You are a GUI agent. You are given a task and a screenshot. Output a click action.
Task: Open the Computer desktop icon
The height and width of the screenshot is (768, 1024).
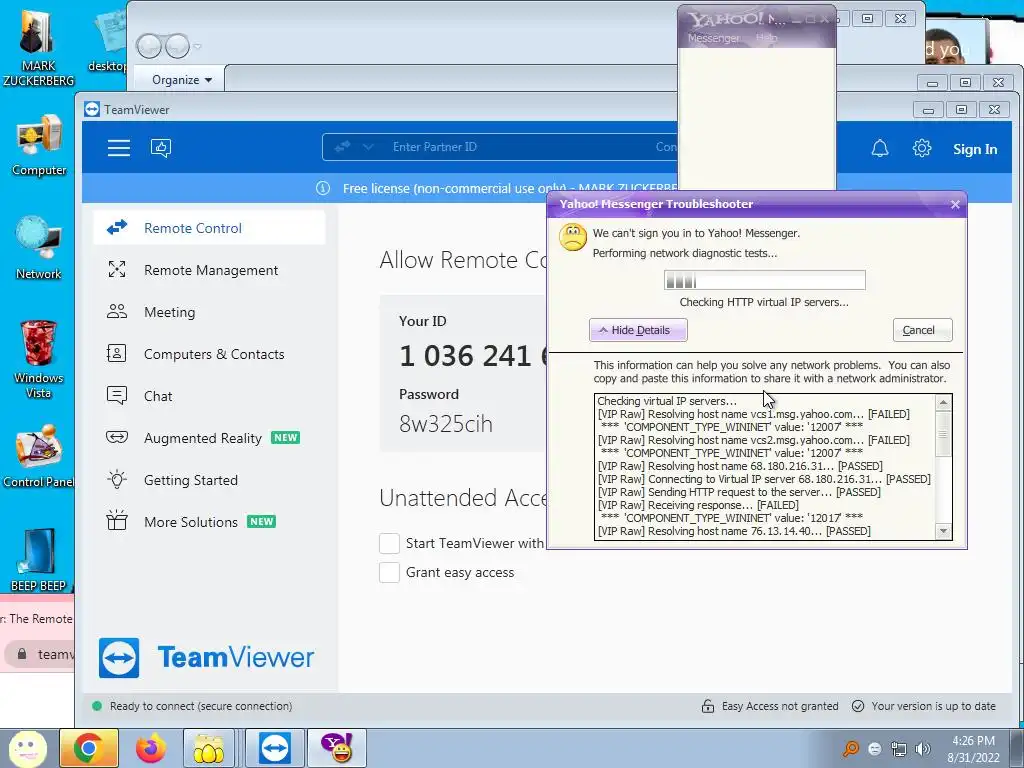coord(39,145)
